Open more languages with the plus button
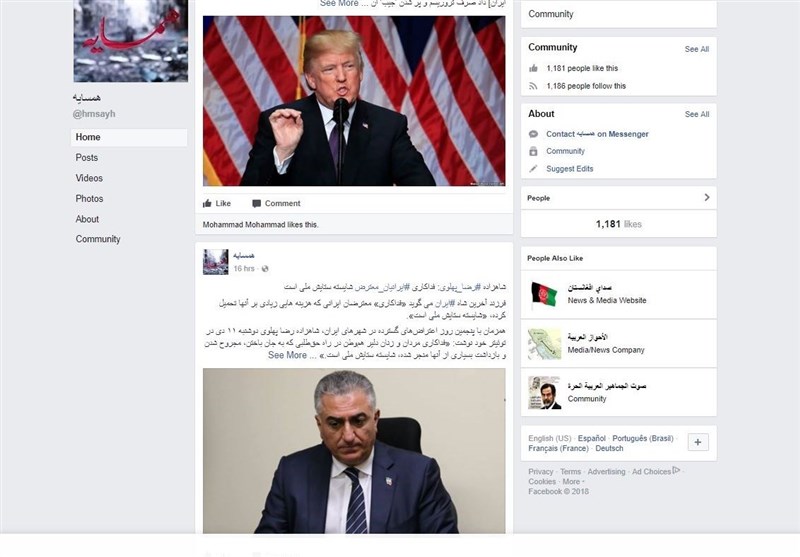The width and height of the screenshot is (800, 557). (698, 442)
